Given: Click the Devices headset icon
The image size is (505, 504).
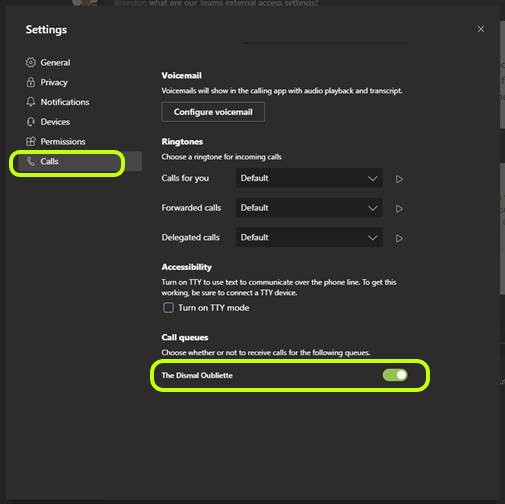Looking at the screenshot, I should click(31, 122).
